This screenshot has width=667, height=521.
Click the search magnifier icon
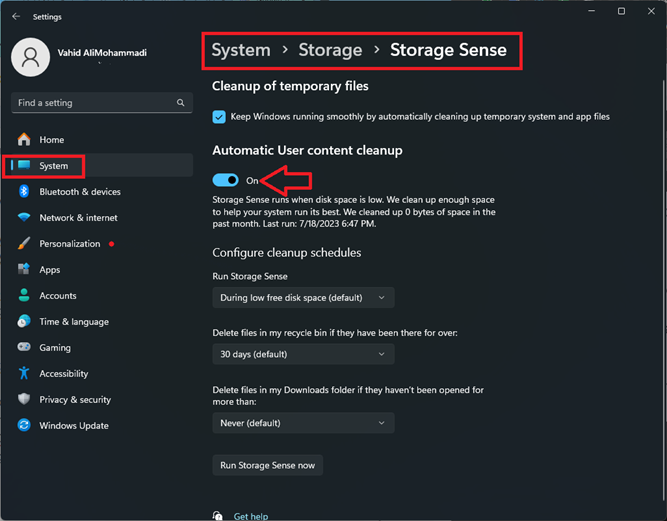pyautogui.click(x=180, y=102)
